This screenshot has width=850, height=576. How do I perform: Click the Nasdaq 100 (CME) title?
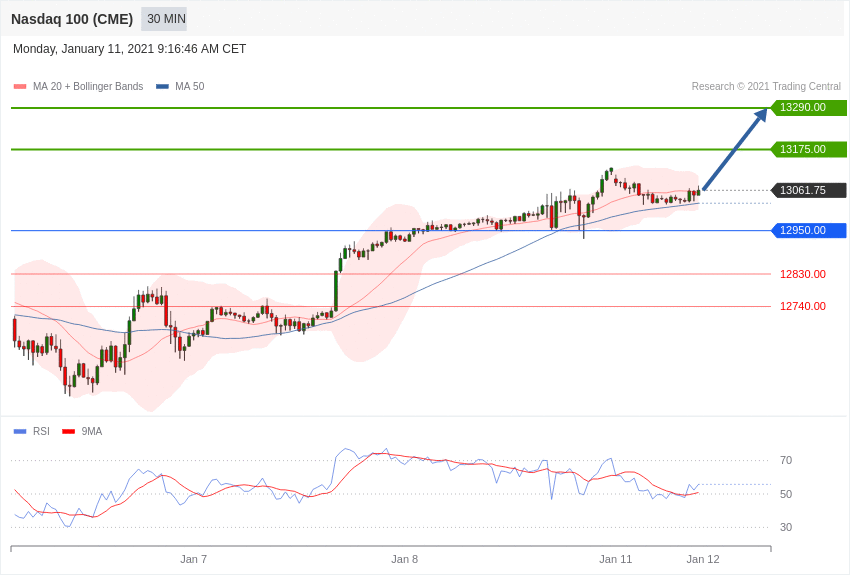[72, 19]
